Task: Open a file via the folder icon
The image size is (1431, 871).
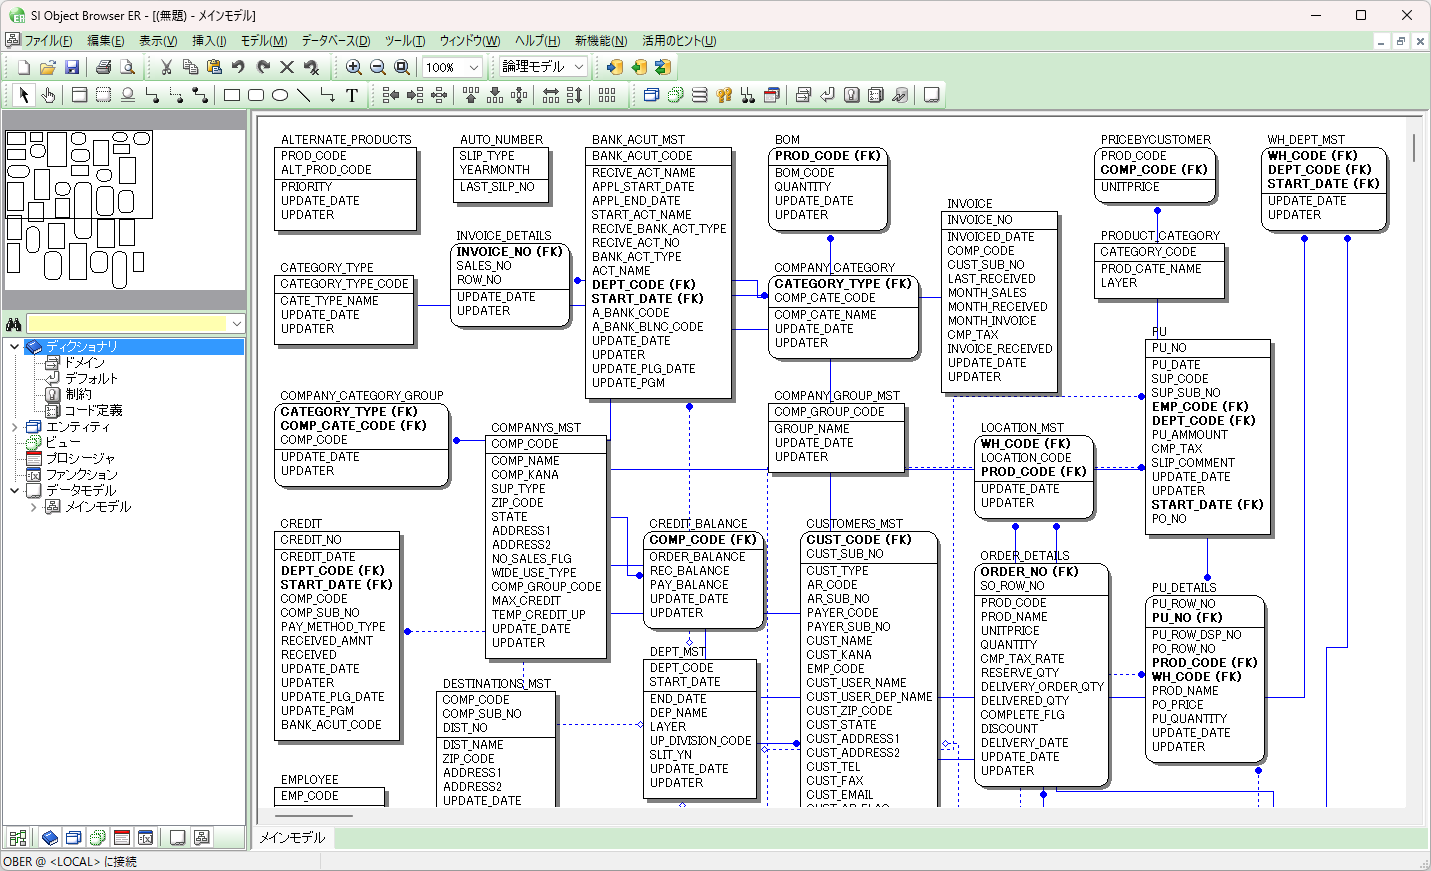Action: [x=48, y=67]
